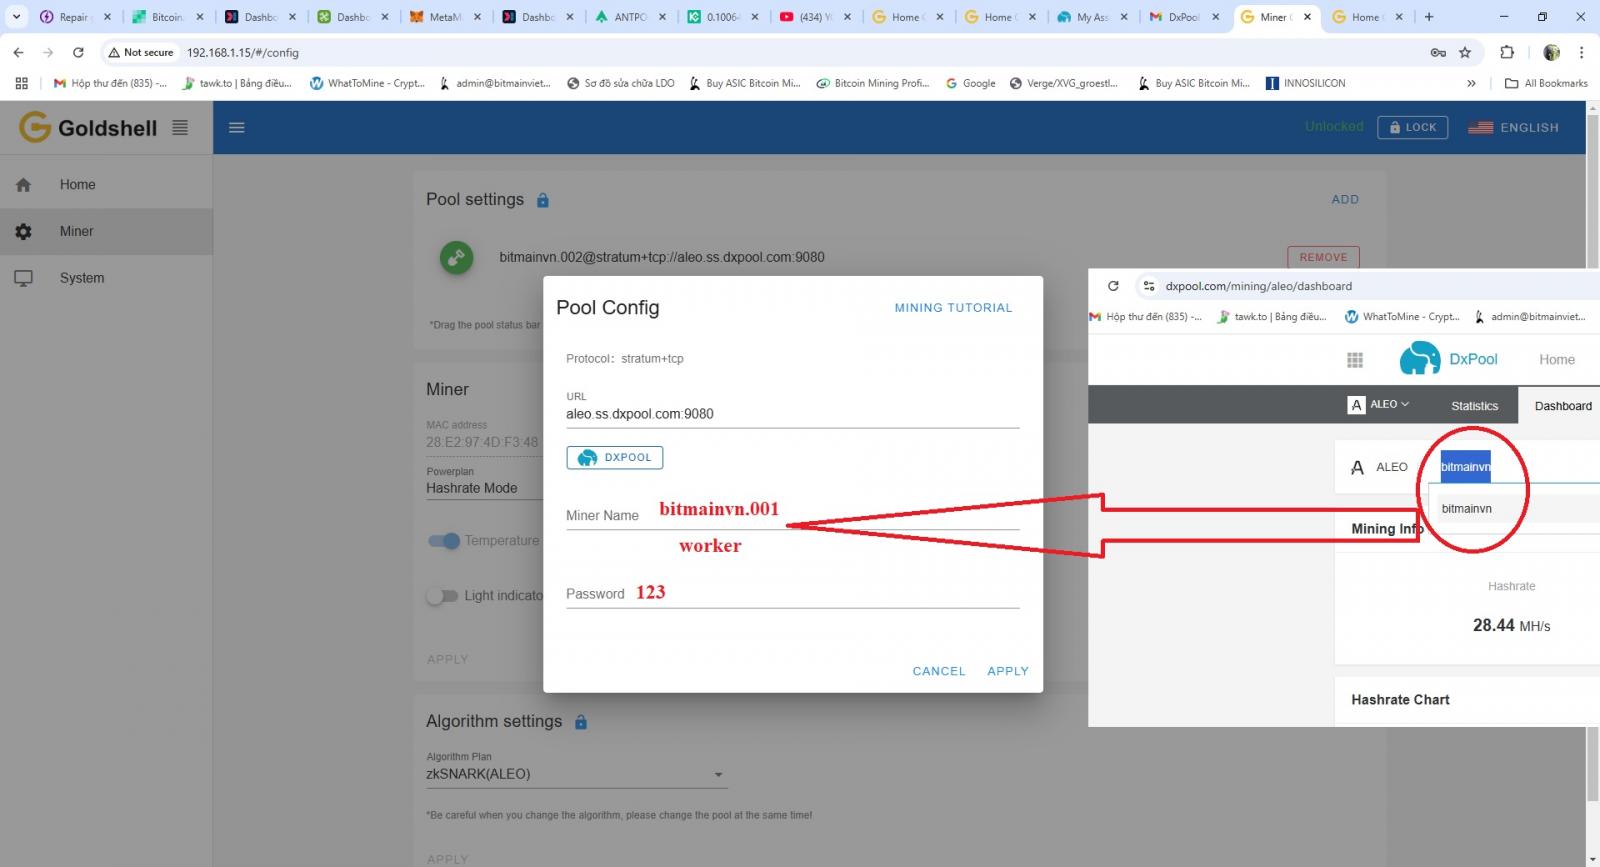1600x867 pixels.
Task: Click the US flag language icon
Action: point(1481,128)
